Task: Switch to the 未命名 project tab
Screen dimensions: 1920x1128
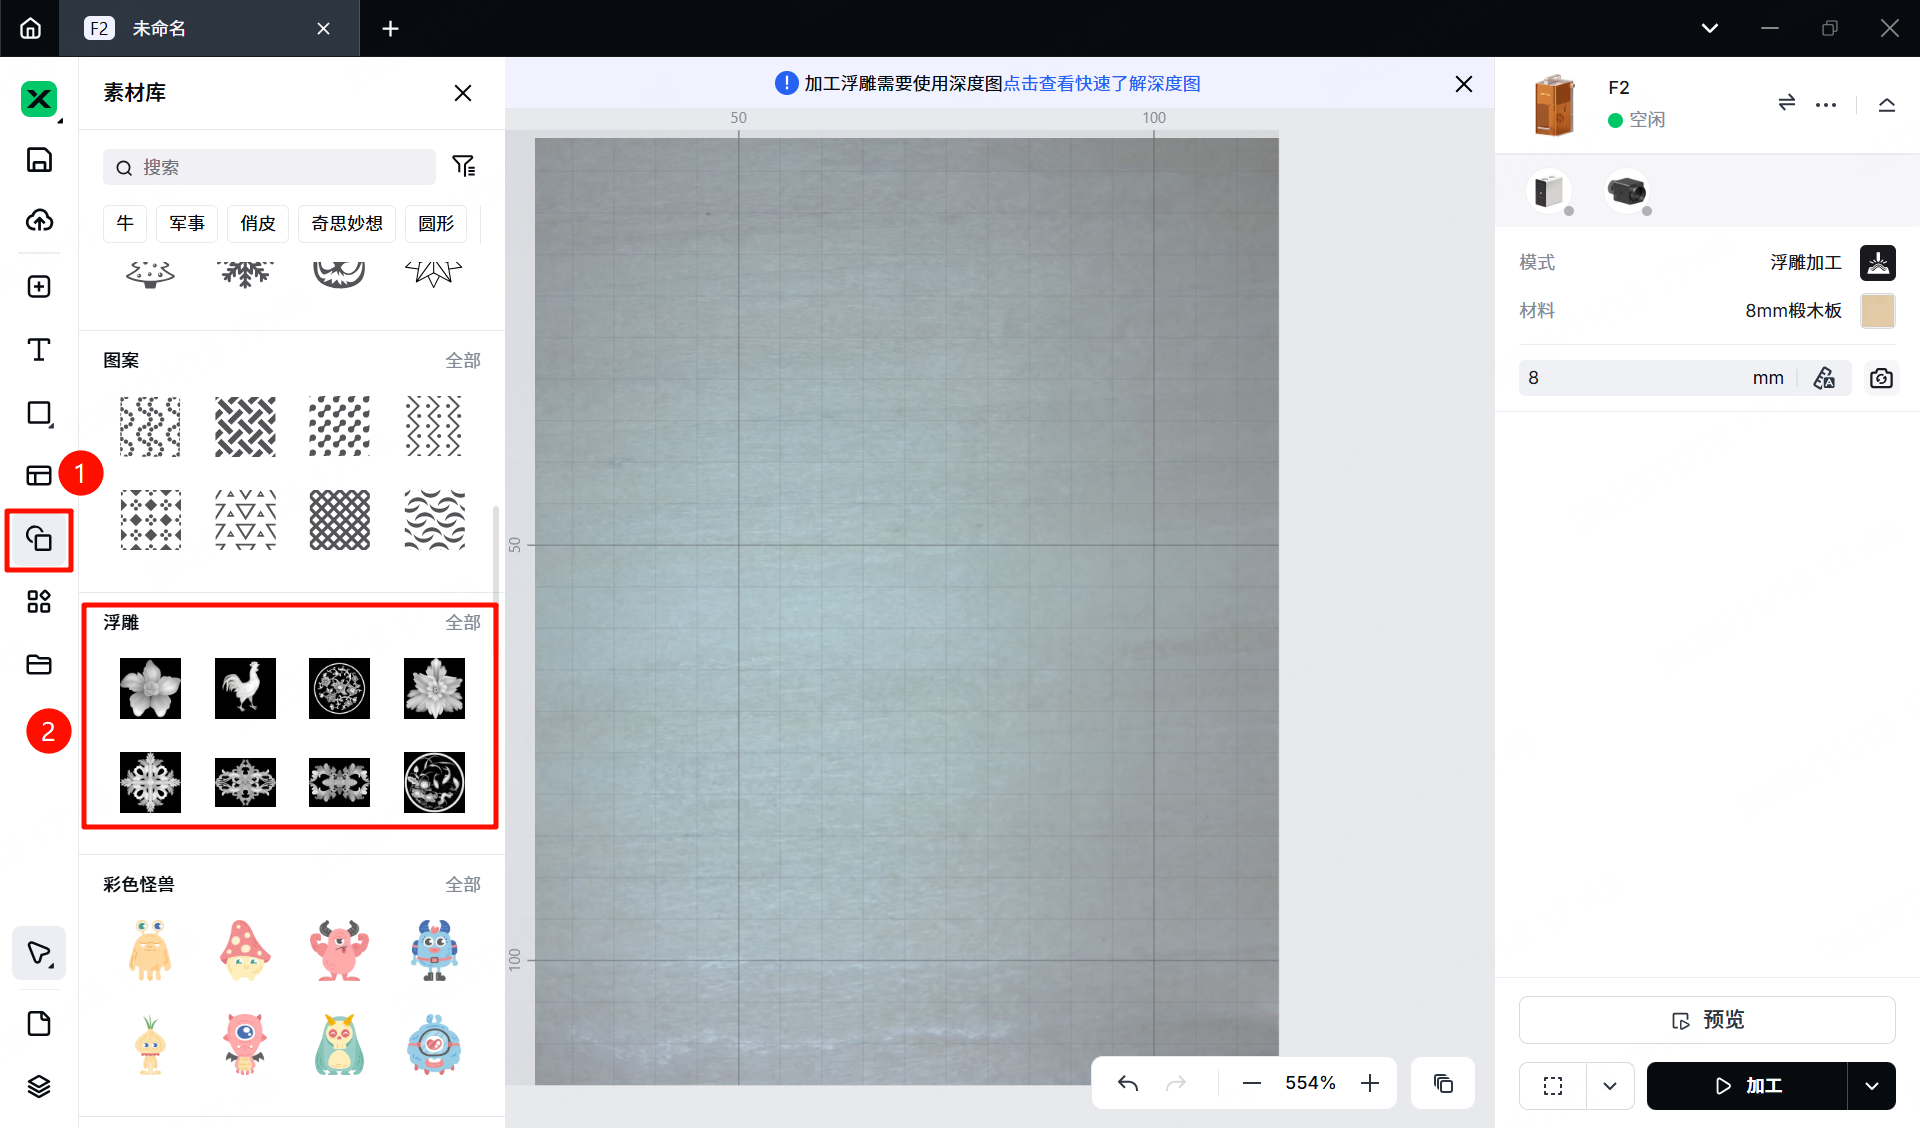Action: 160,28
